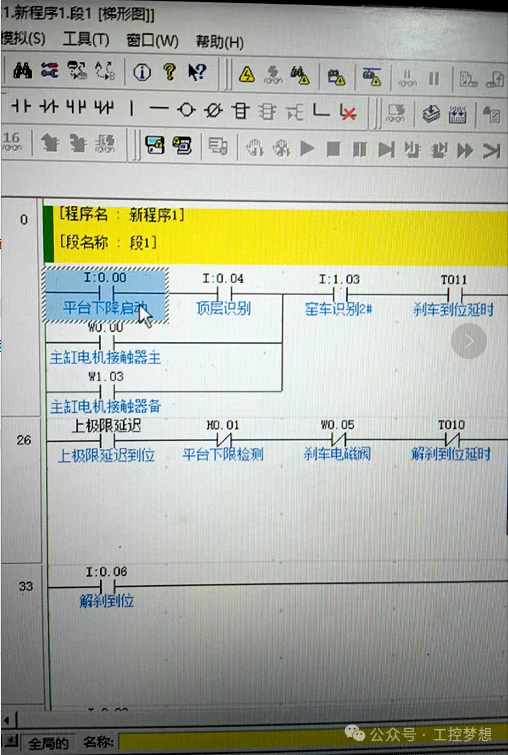
Task: Click the Compile stacked layers icon
Action: (x=431, y=114)
